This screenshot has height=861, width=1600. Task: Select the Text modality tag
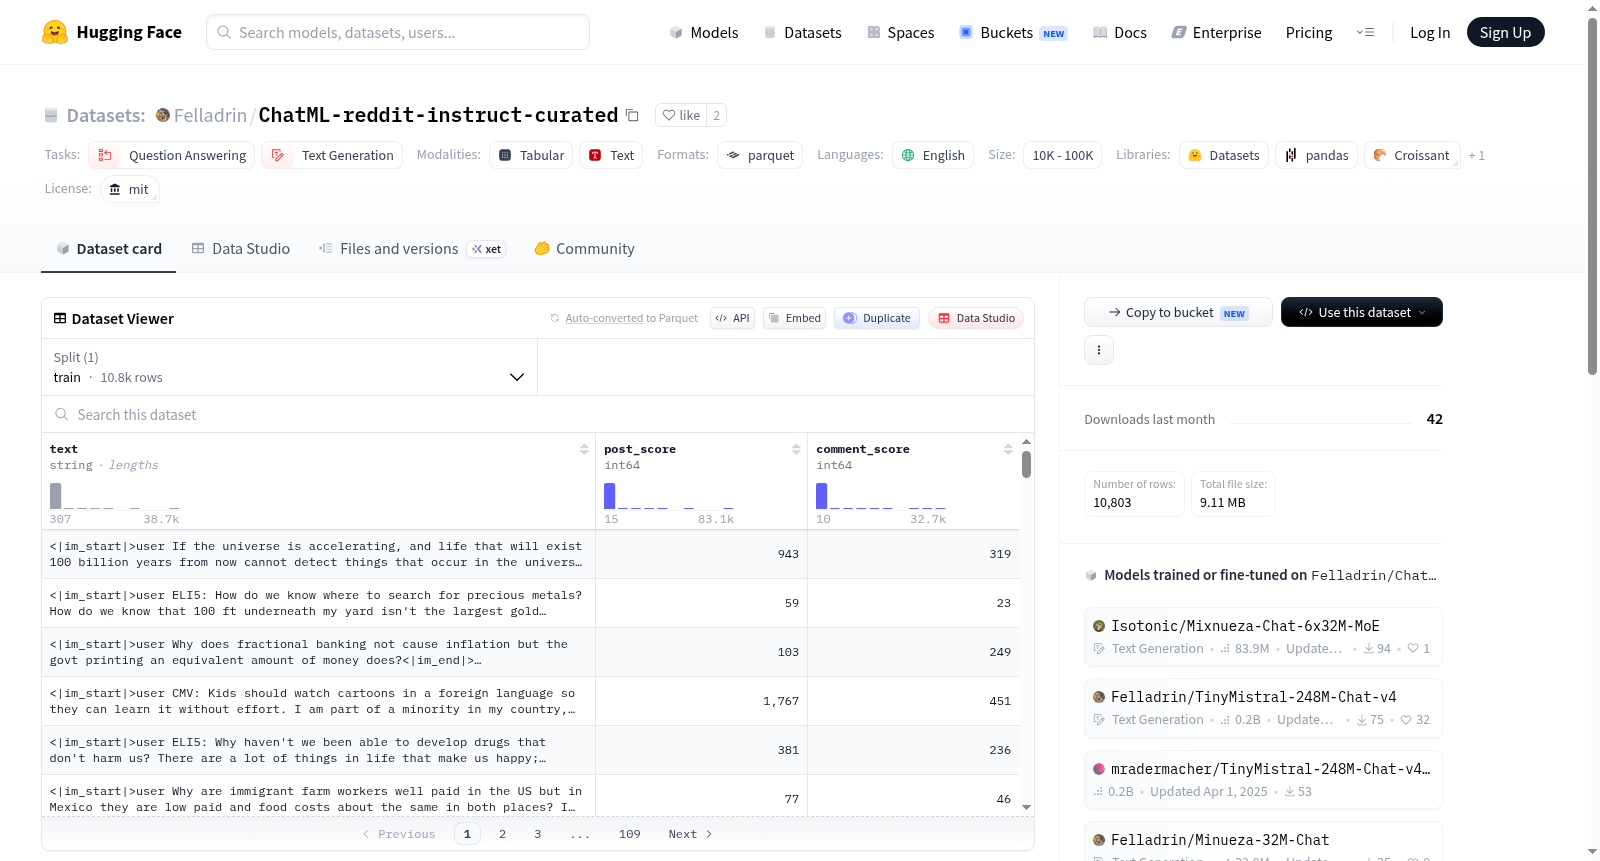point(611,155)
